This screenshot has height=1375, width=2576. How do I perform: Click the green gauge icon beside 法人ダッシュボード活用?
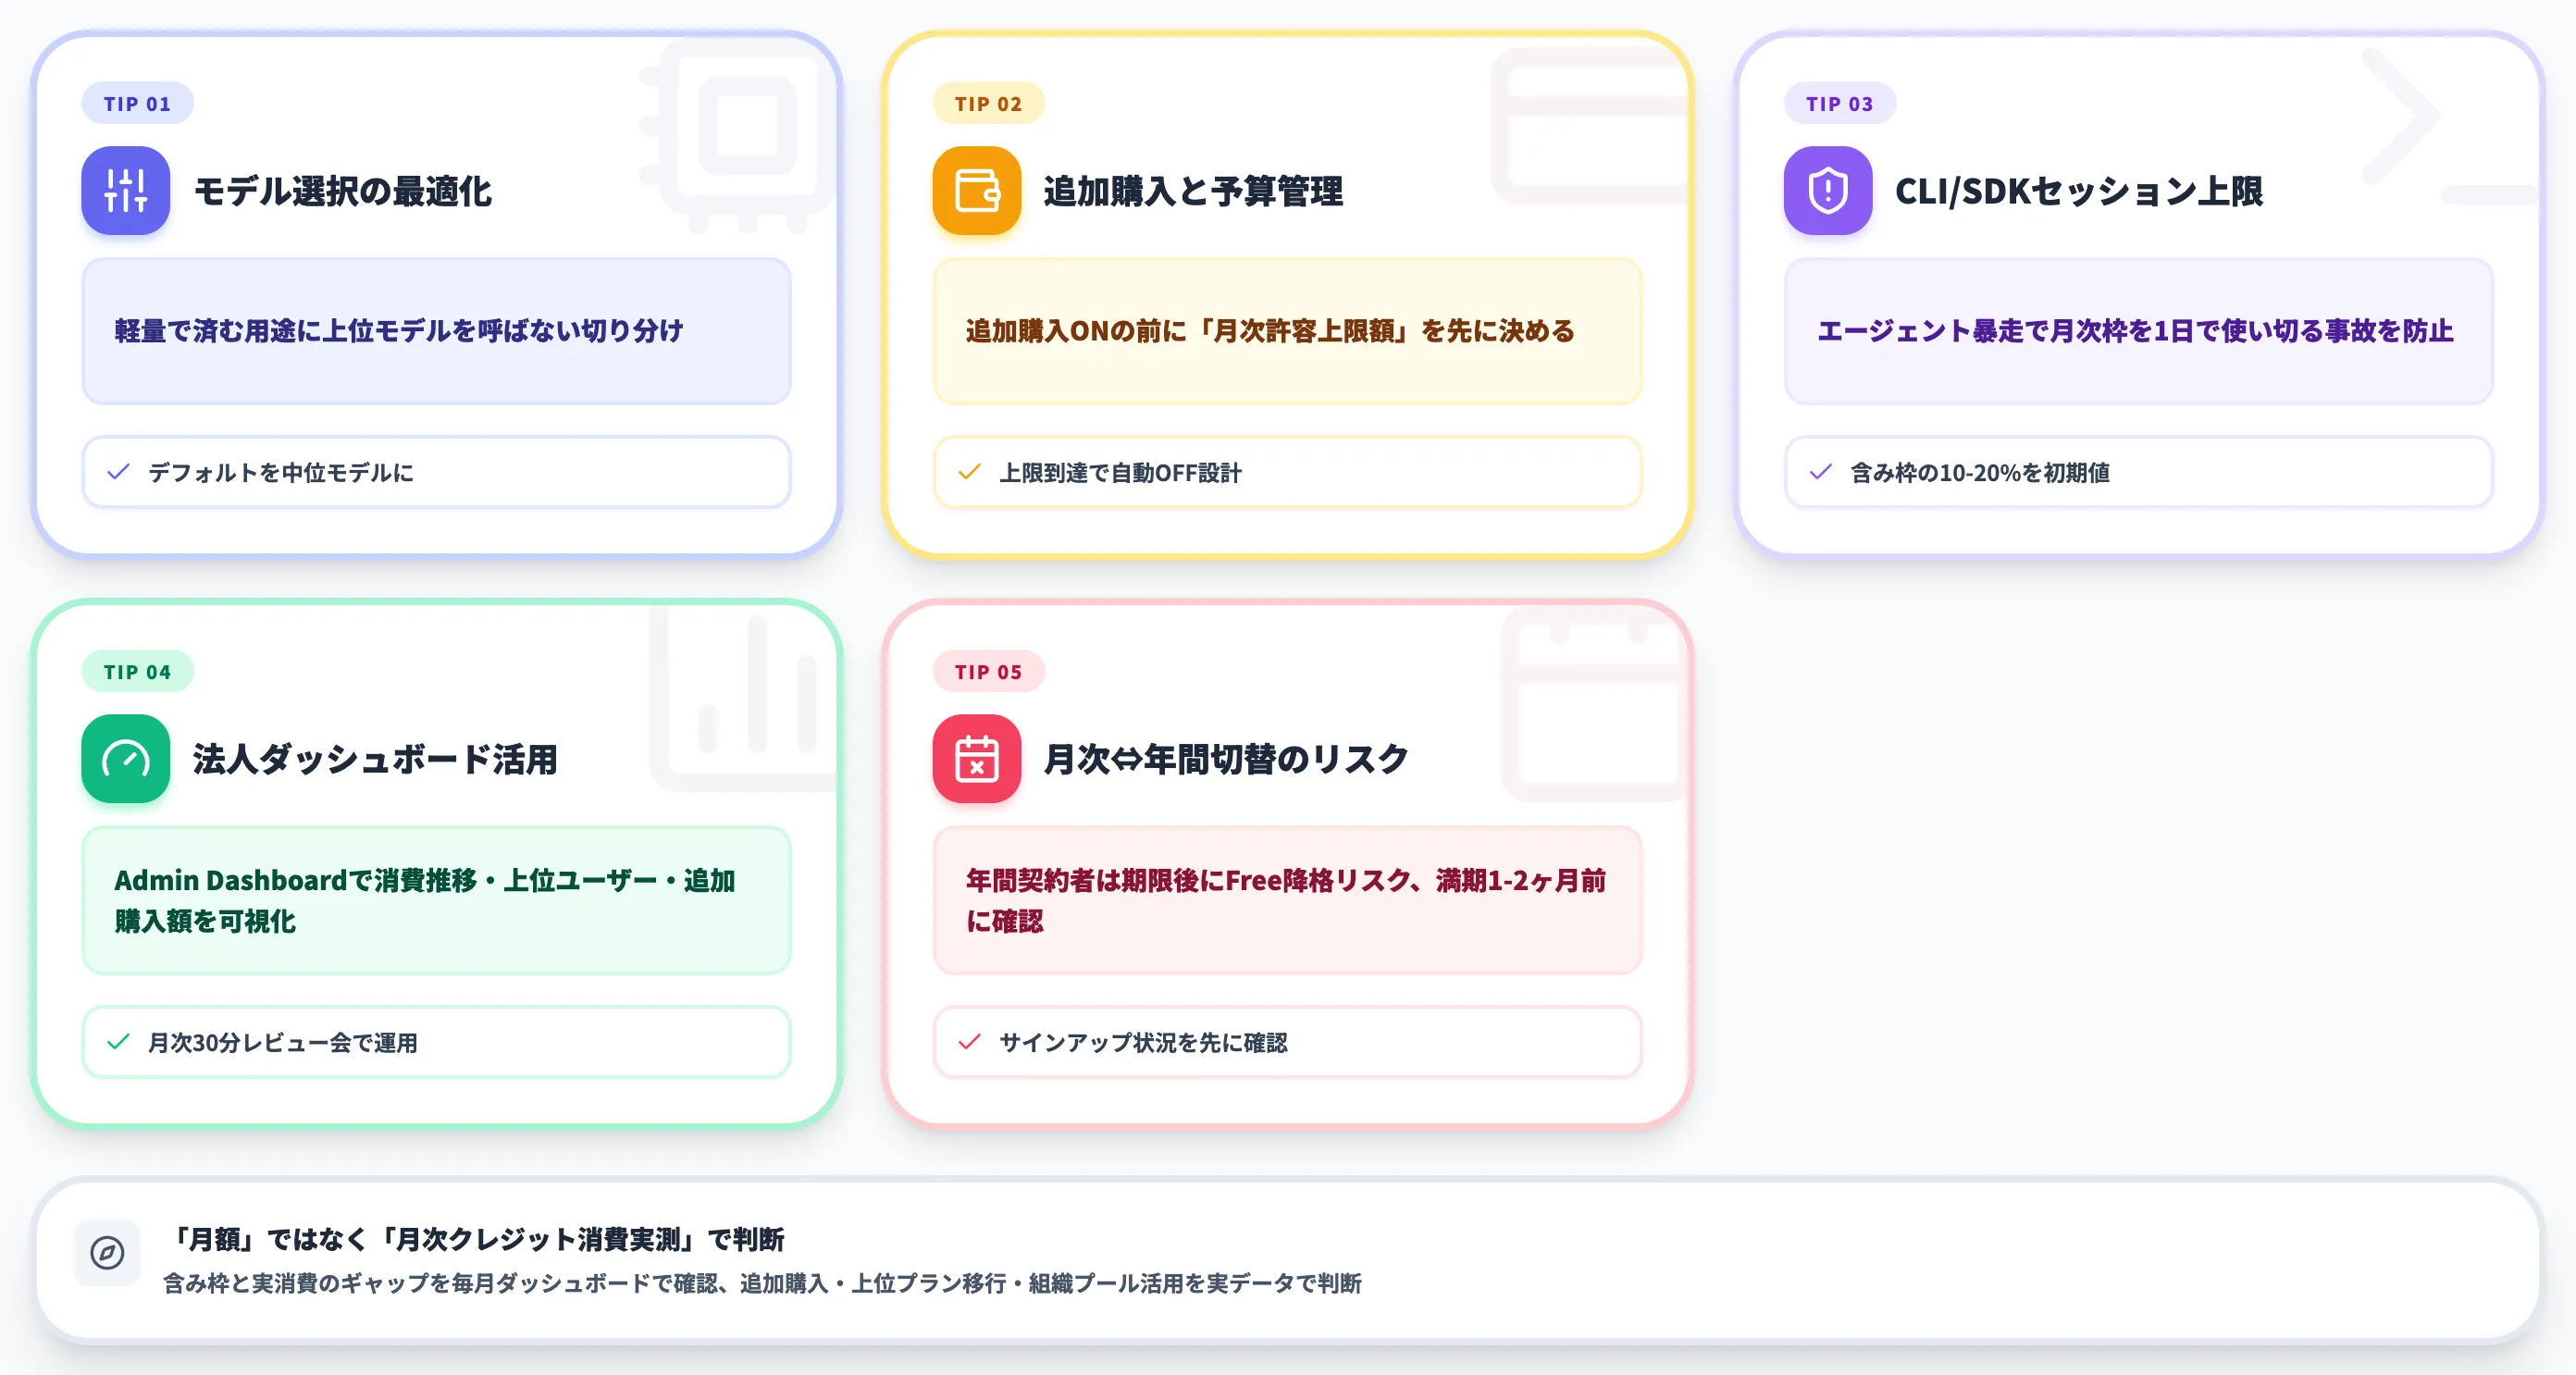coord(126,759)
